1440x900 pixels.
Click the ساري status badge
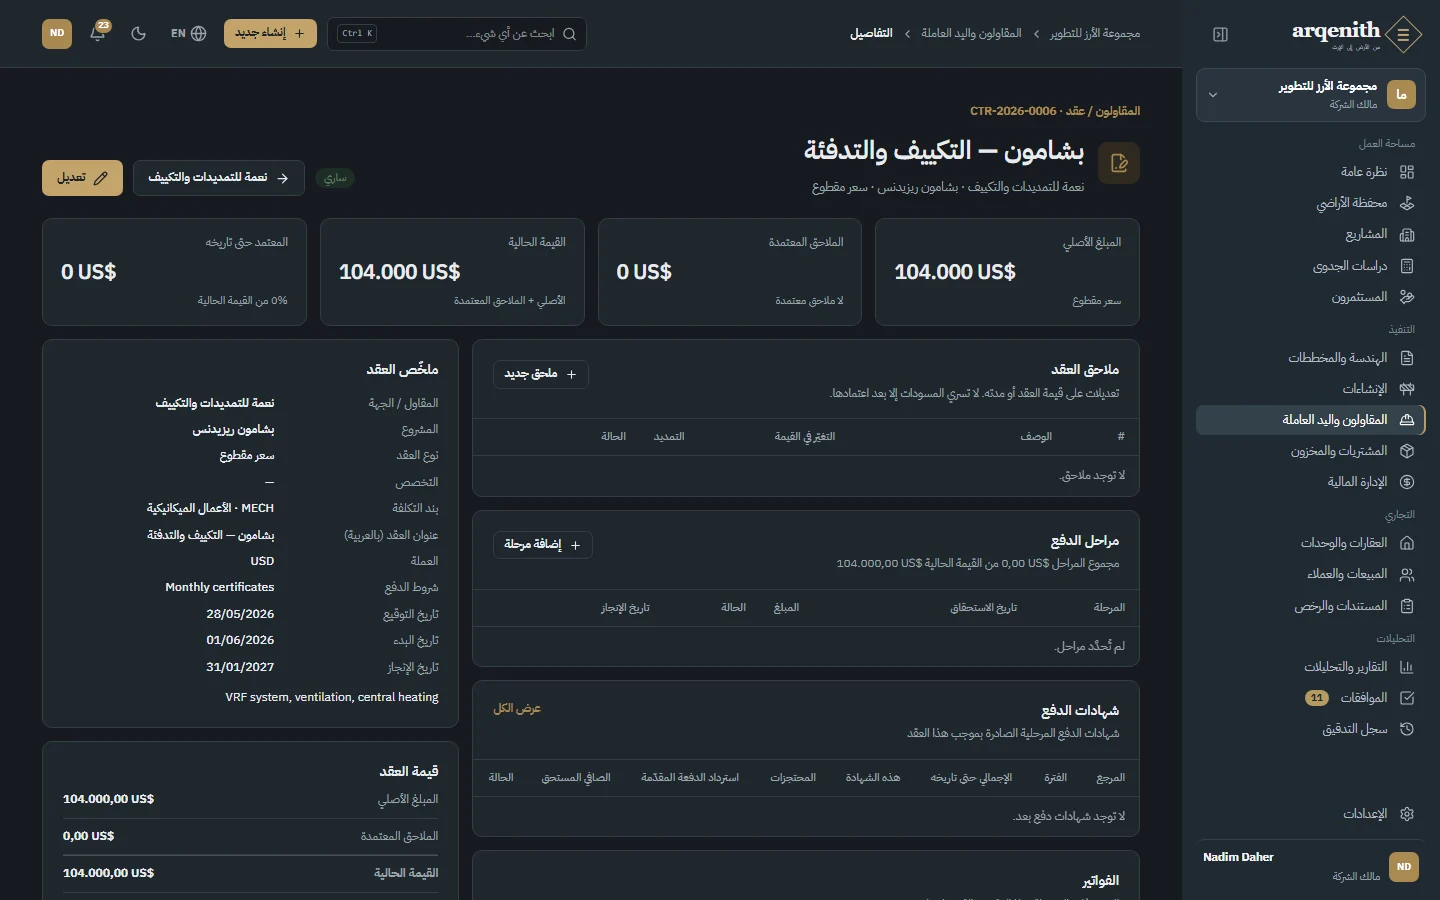(x=335, y=178)
